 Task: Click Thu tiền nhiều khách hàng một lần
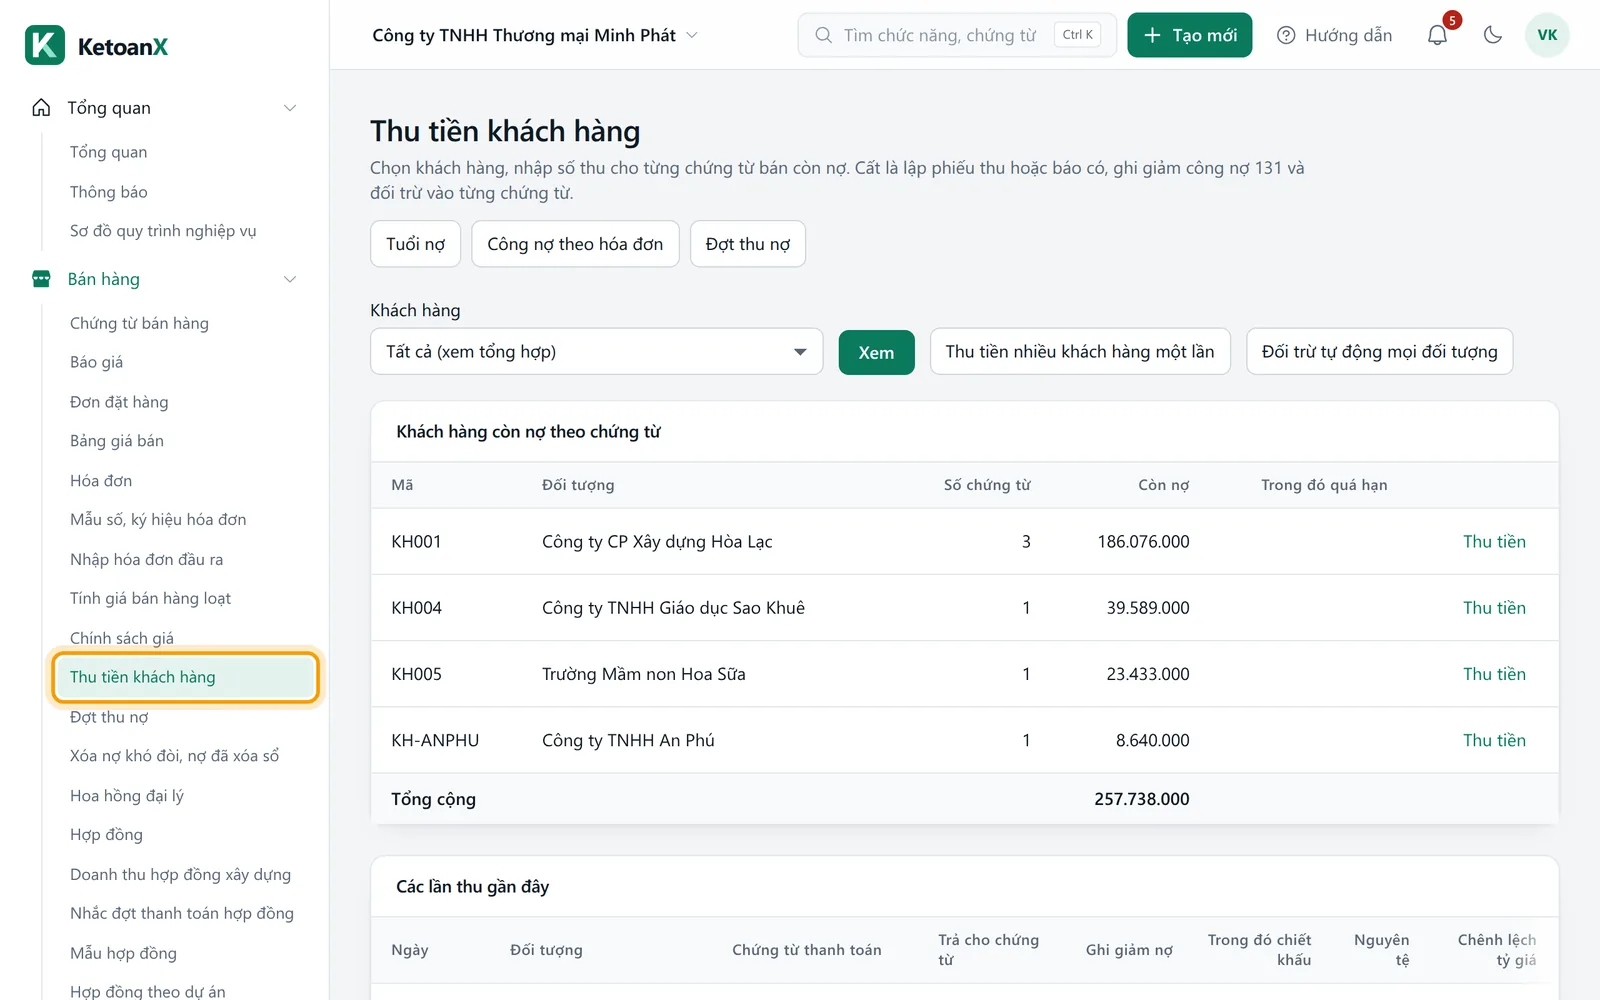(1080, 352)
